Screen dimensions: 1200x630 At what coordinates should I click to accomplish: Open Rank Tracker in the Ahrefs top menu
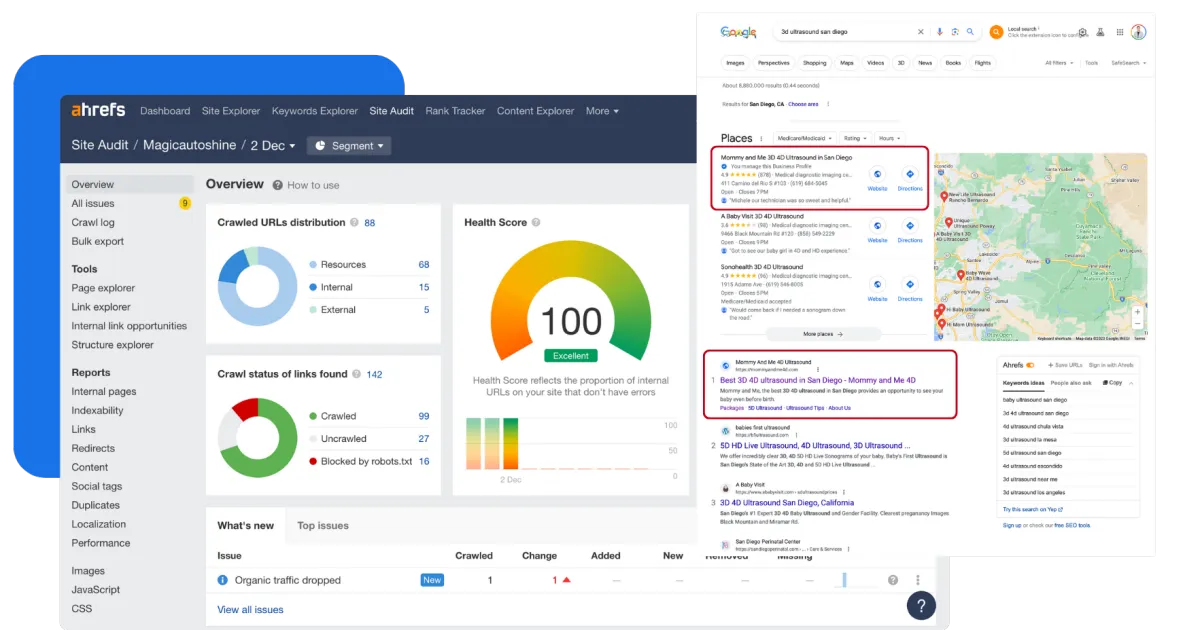[455, 111]
